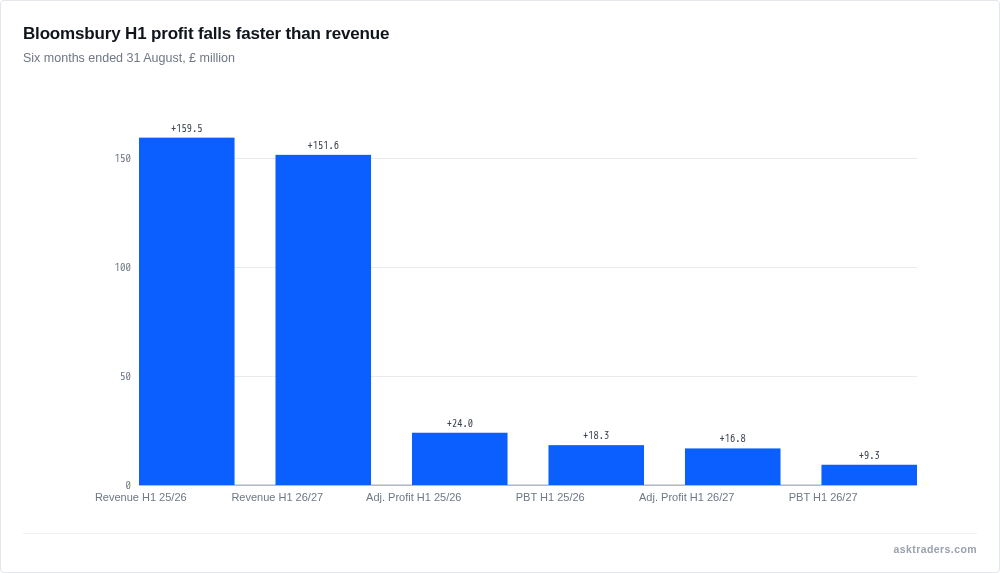The image size is (1000, 573).
Task: Click the 0 y-axis tick label
Action: click(128, 486)
